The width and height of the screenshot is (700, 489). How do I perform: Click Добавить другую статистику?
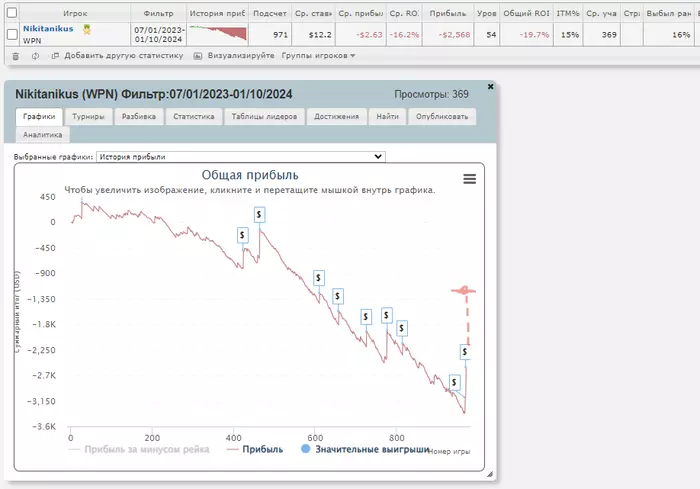point(117,56)
